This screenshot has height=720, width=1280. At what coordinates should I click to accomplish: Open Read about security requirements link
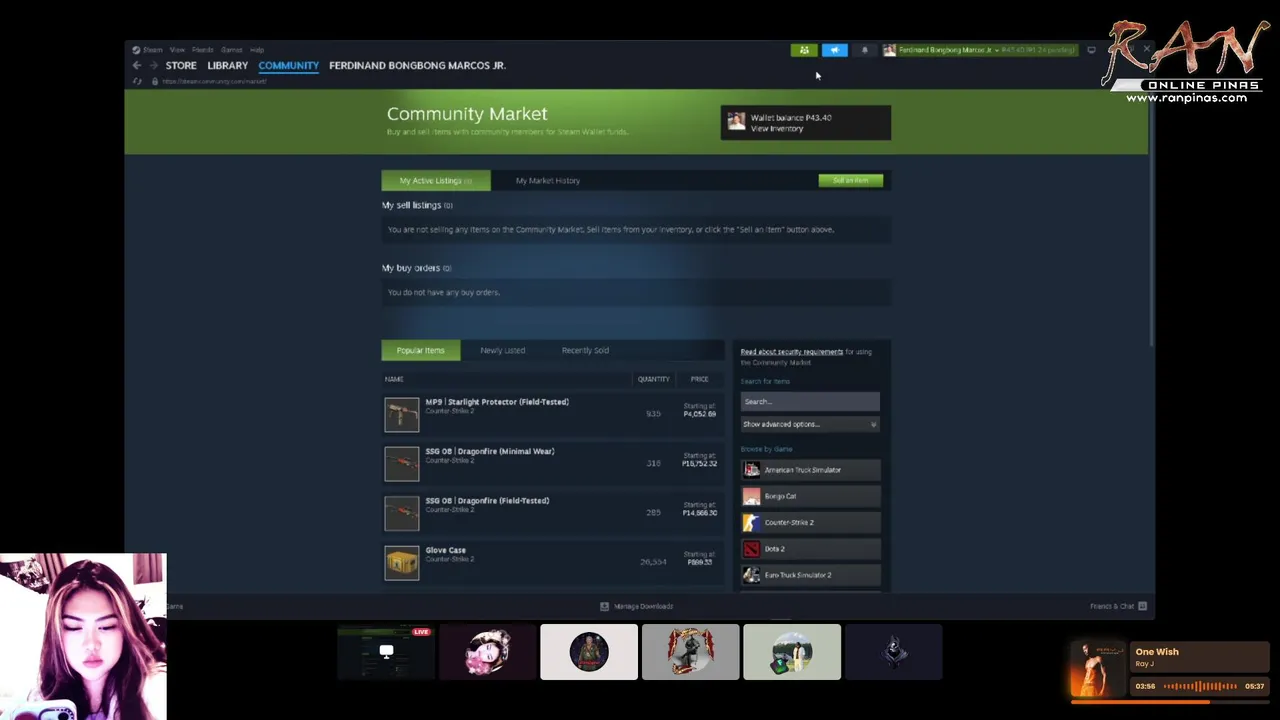click(x=792, y=352)
